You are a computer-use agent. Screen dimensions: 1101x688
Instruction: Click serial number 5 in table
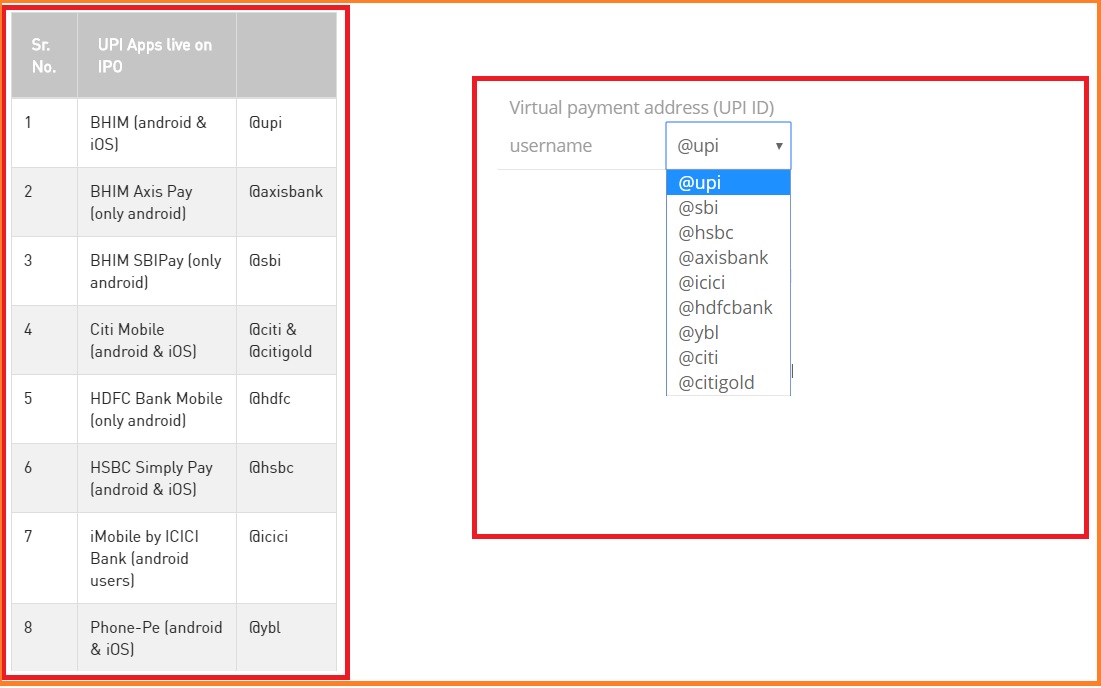tap(44, 409)
